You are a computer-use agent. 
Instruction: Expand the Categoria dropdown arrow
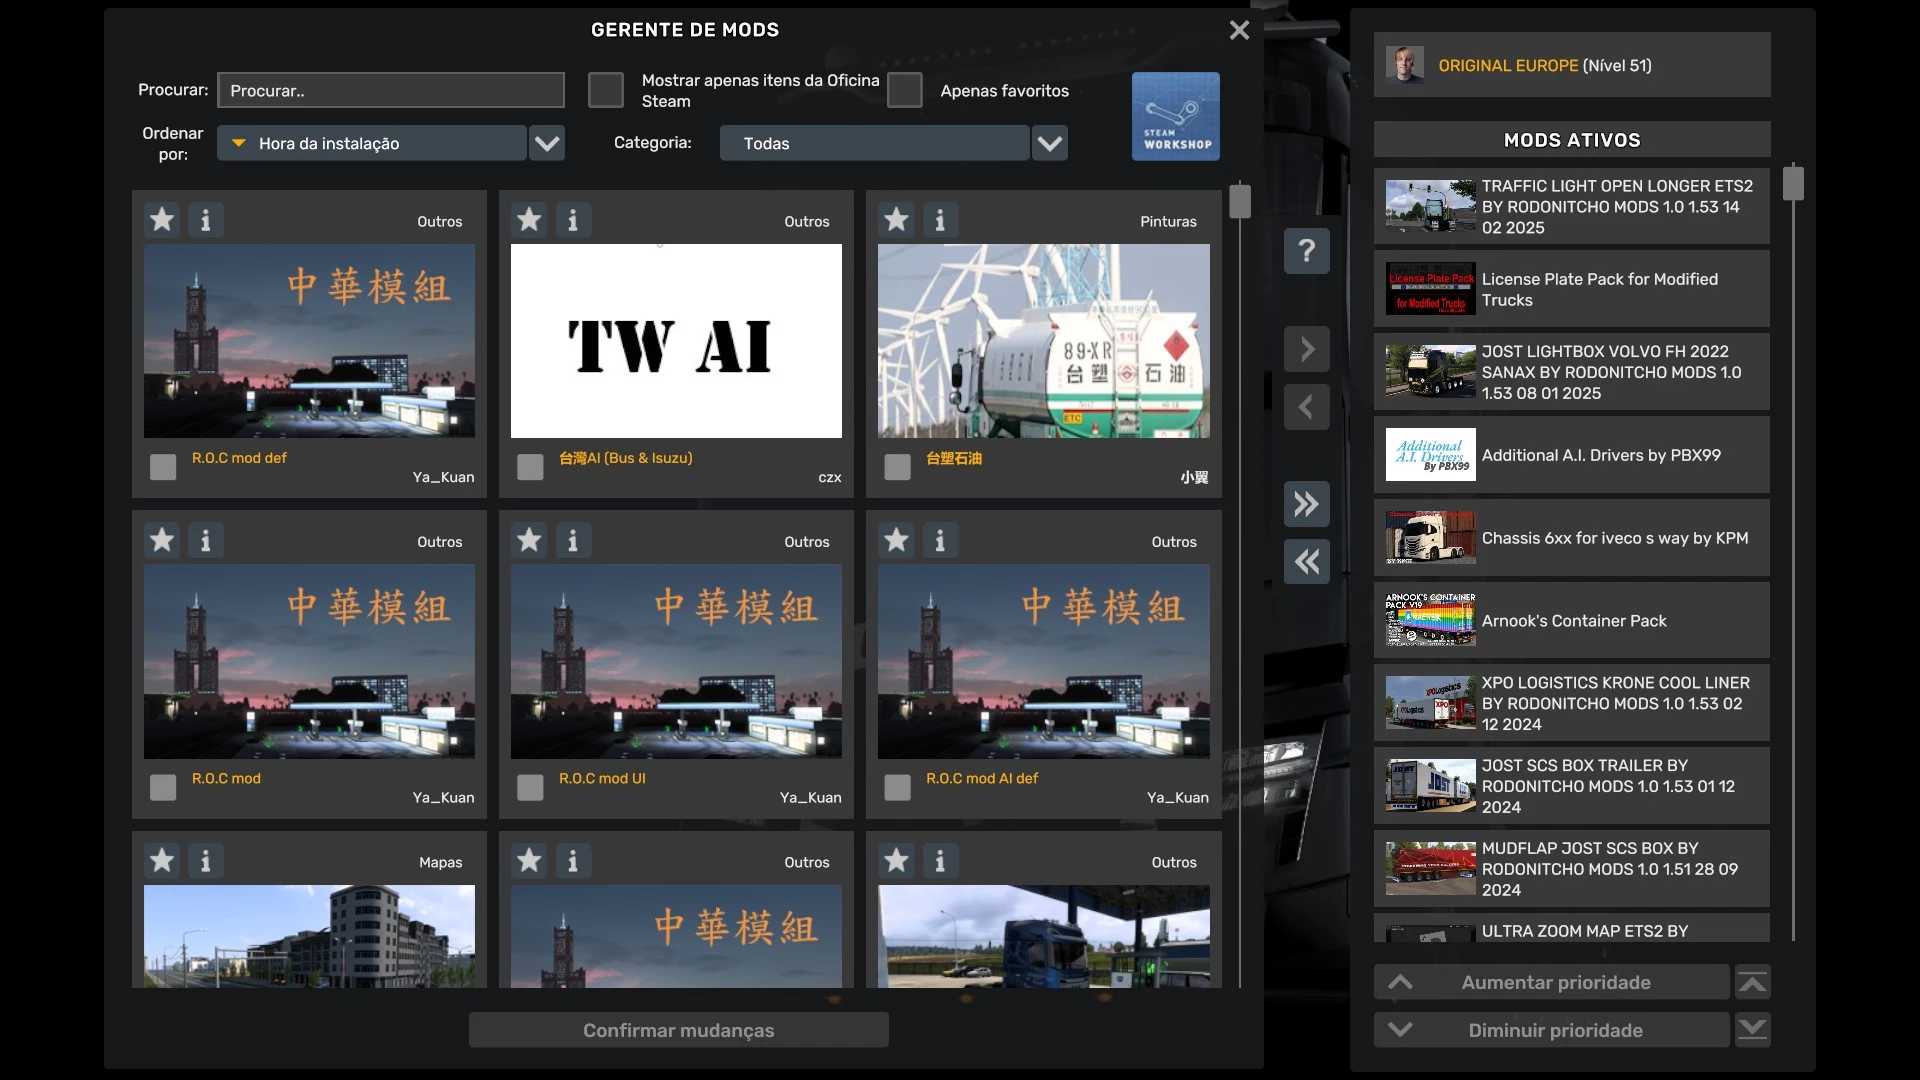(x=1049, y=143)
